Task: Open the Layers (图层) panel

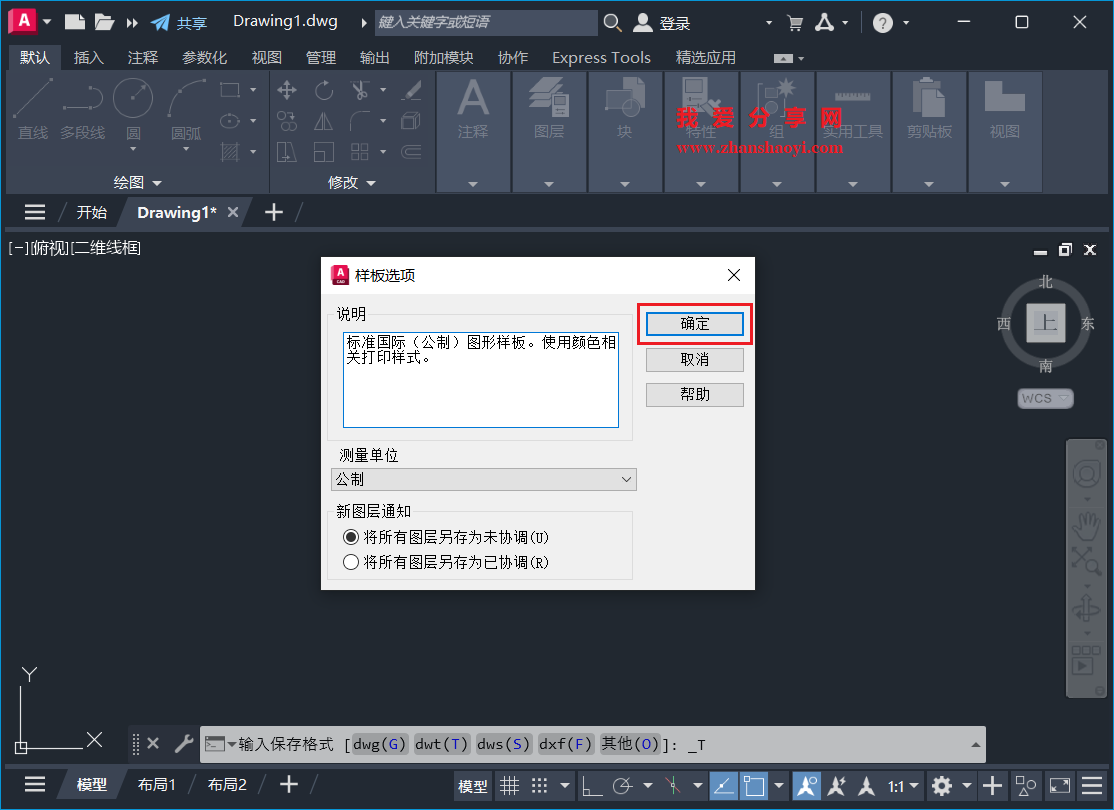Action: pyautogui.click(x=549, y=131)
